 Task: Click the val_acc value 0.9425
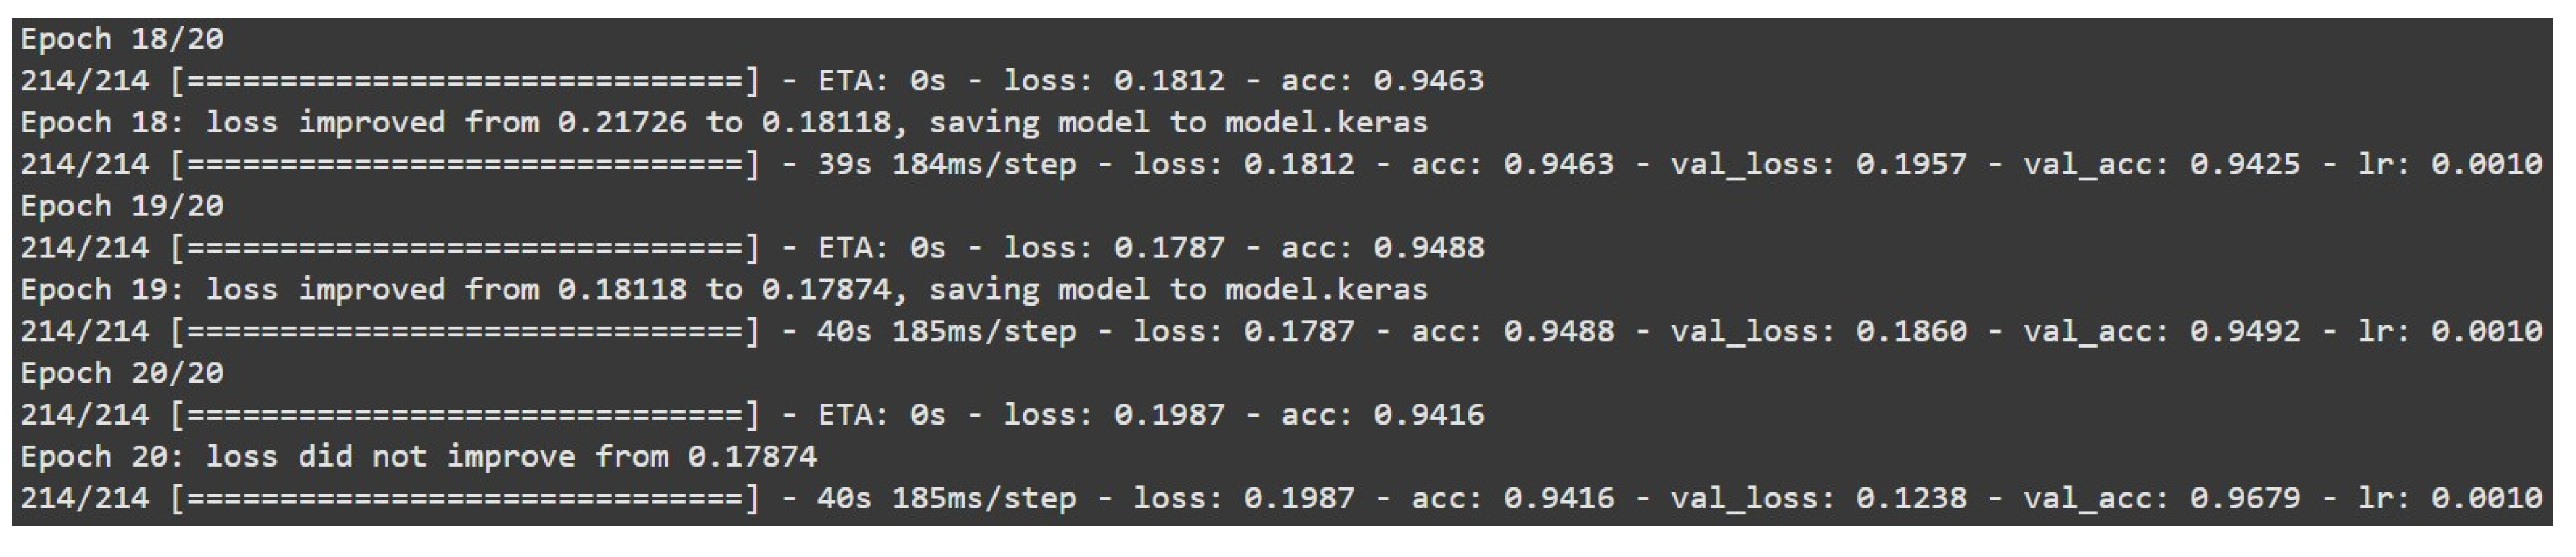click(x=2245, y=164)
